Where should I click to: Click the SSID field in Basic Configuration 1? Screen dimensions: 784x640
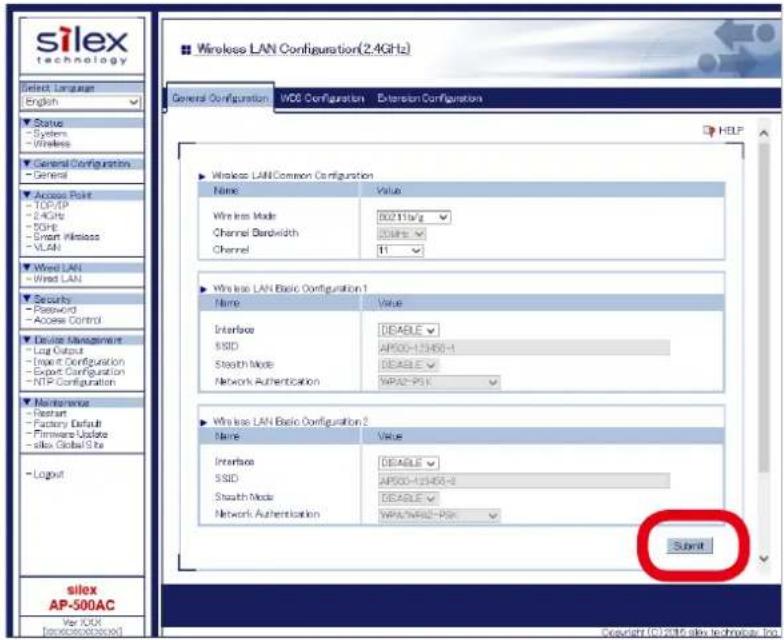coord(524,348)
